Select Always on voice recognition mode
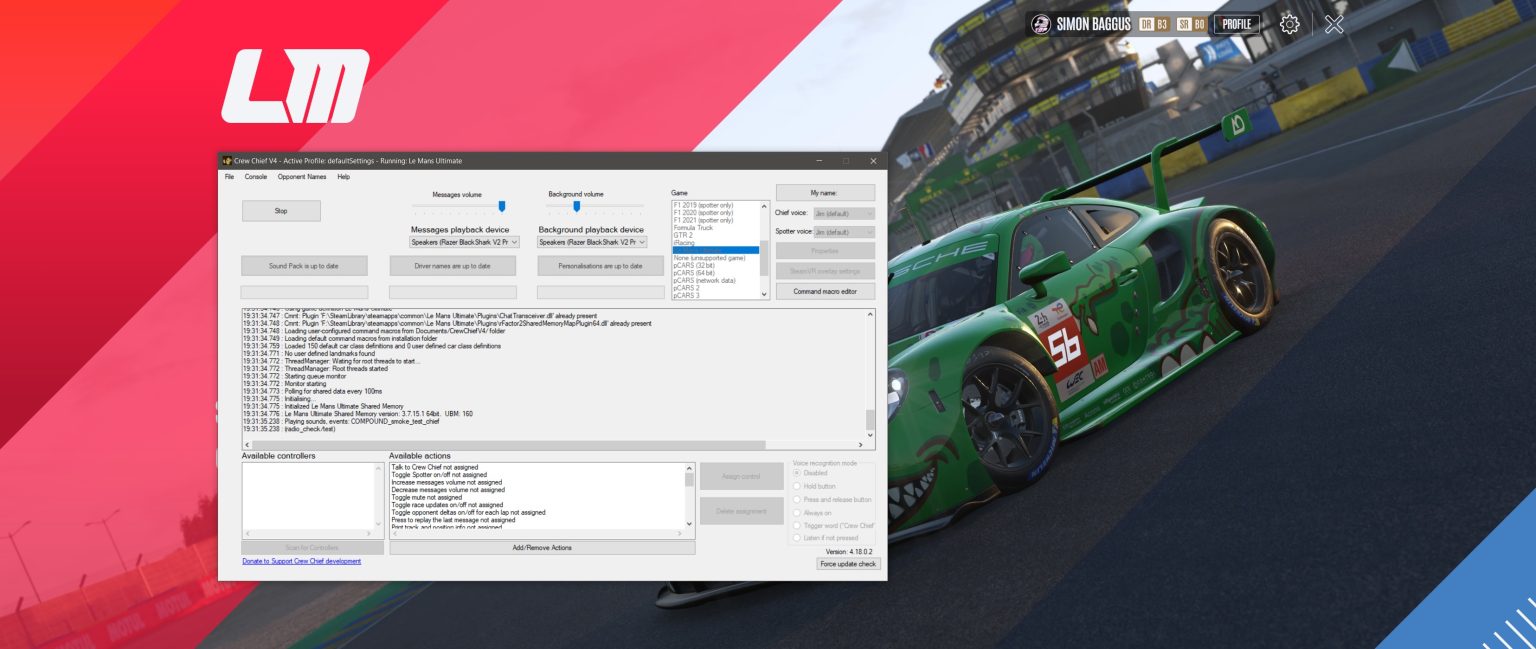 [x=797, y=512]
